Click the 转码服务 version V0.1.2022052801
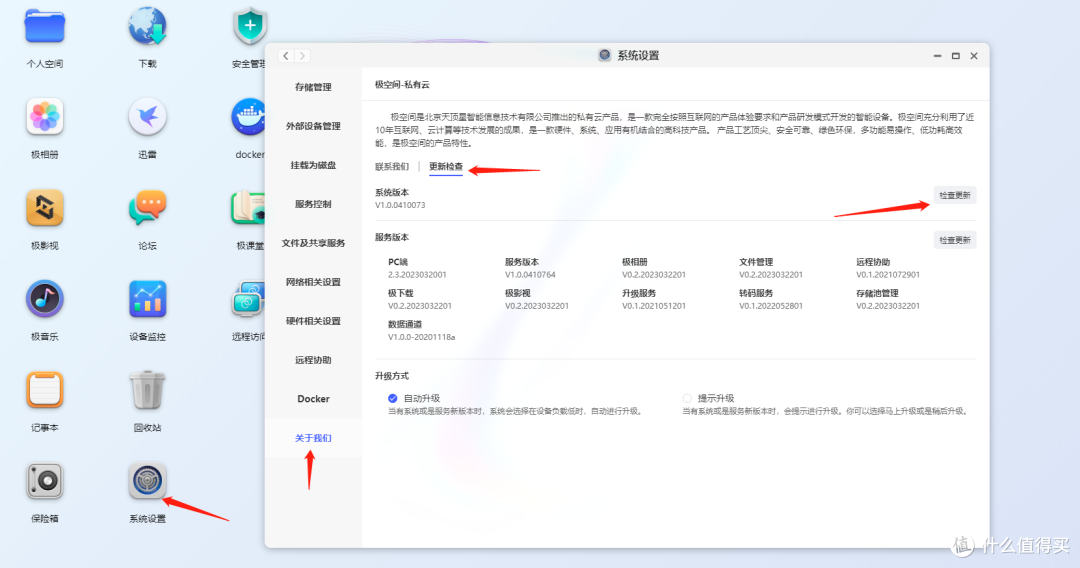Screen dimensions: 1080x568 [x=771, y=306]
